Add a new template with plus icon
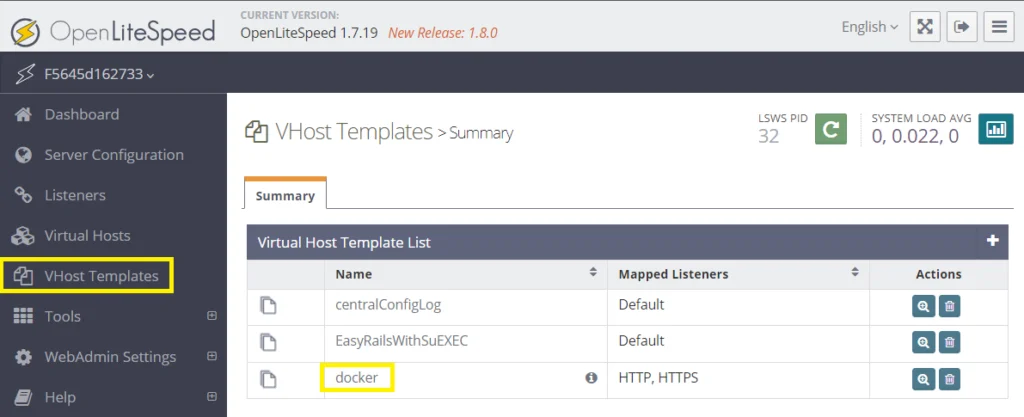Viewport: 1024px width, 417px height. coord(993,241)
